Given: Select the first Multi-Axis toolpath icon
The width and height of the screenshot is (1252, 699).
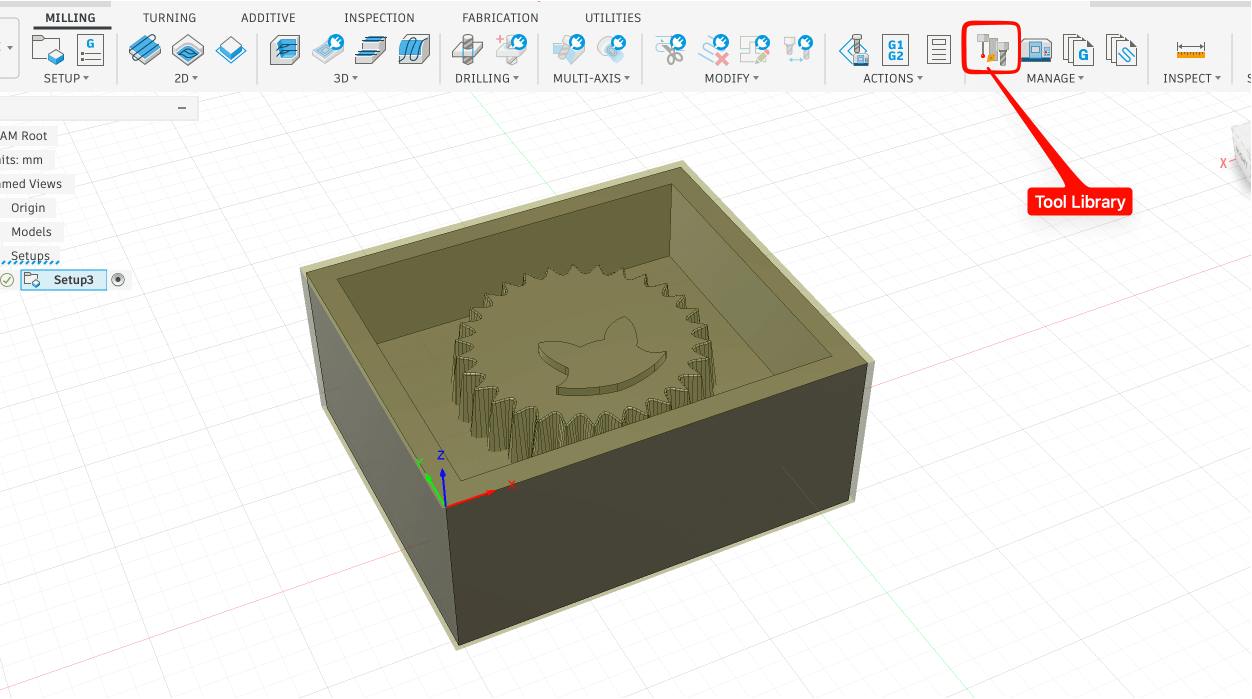Looking at the screenshot, I should pyautogui.click(x=569, y=49).
